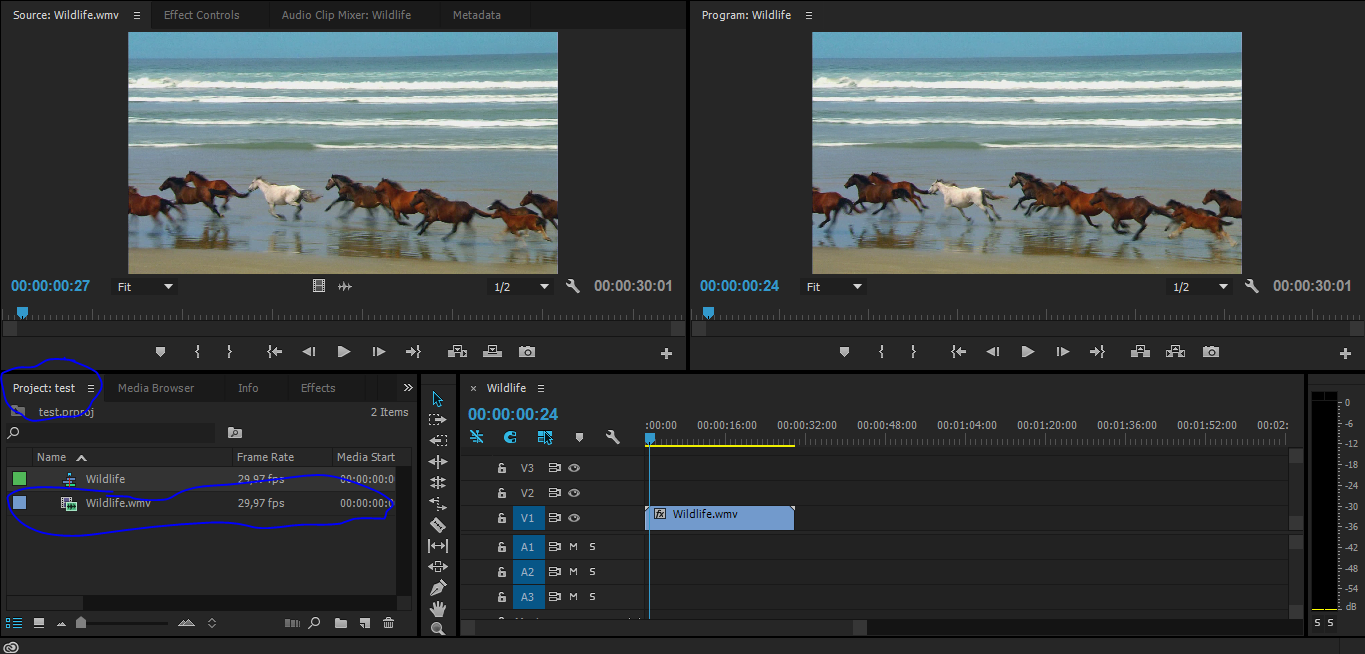Viewport: 1365px width, 654px height.
Task: Select the Track Select Forward tool
Action: [x=437, y=420]
